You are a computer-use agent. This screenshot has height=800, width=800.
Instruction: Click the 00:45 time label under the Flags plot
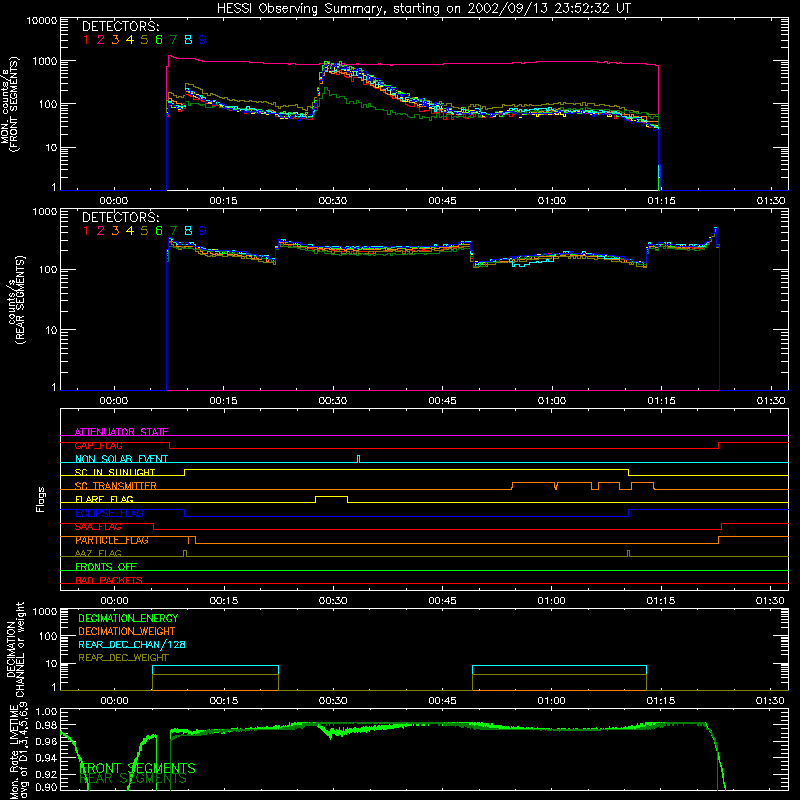(442, 601)
